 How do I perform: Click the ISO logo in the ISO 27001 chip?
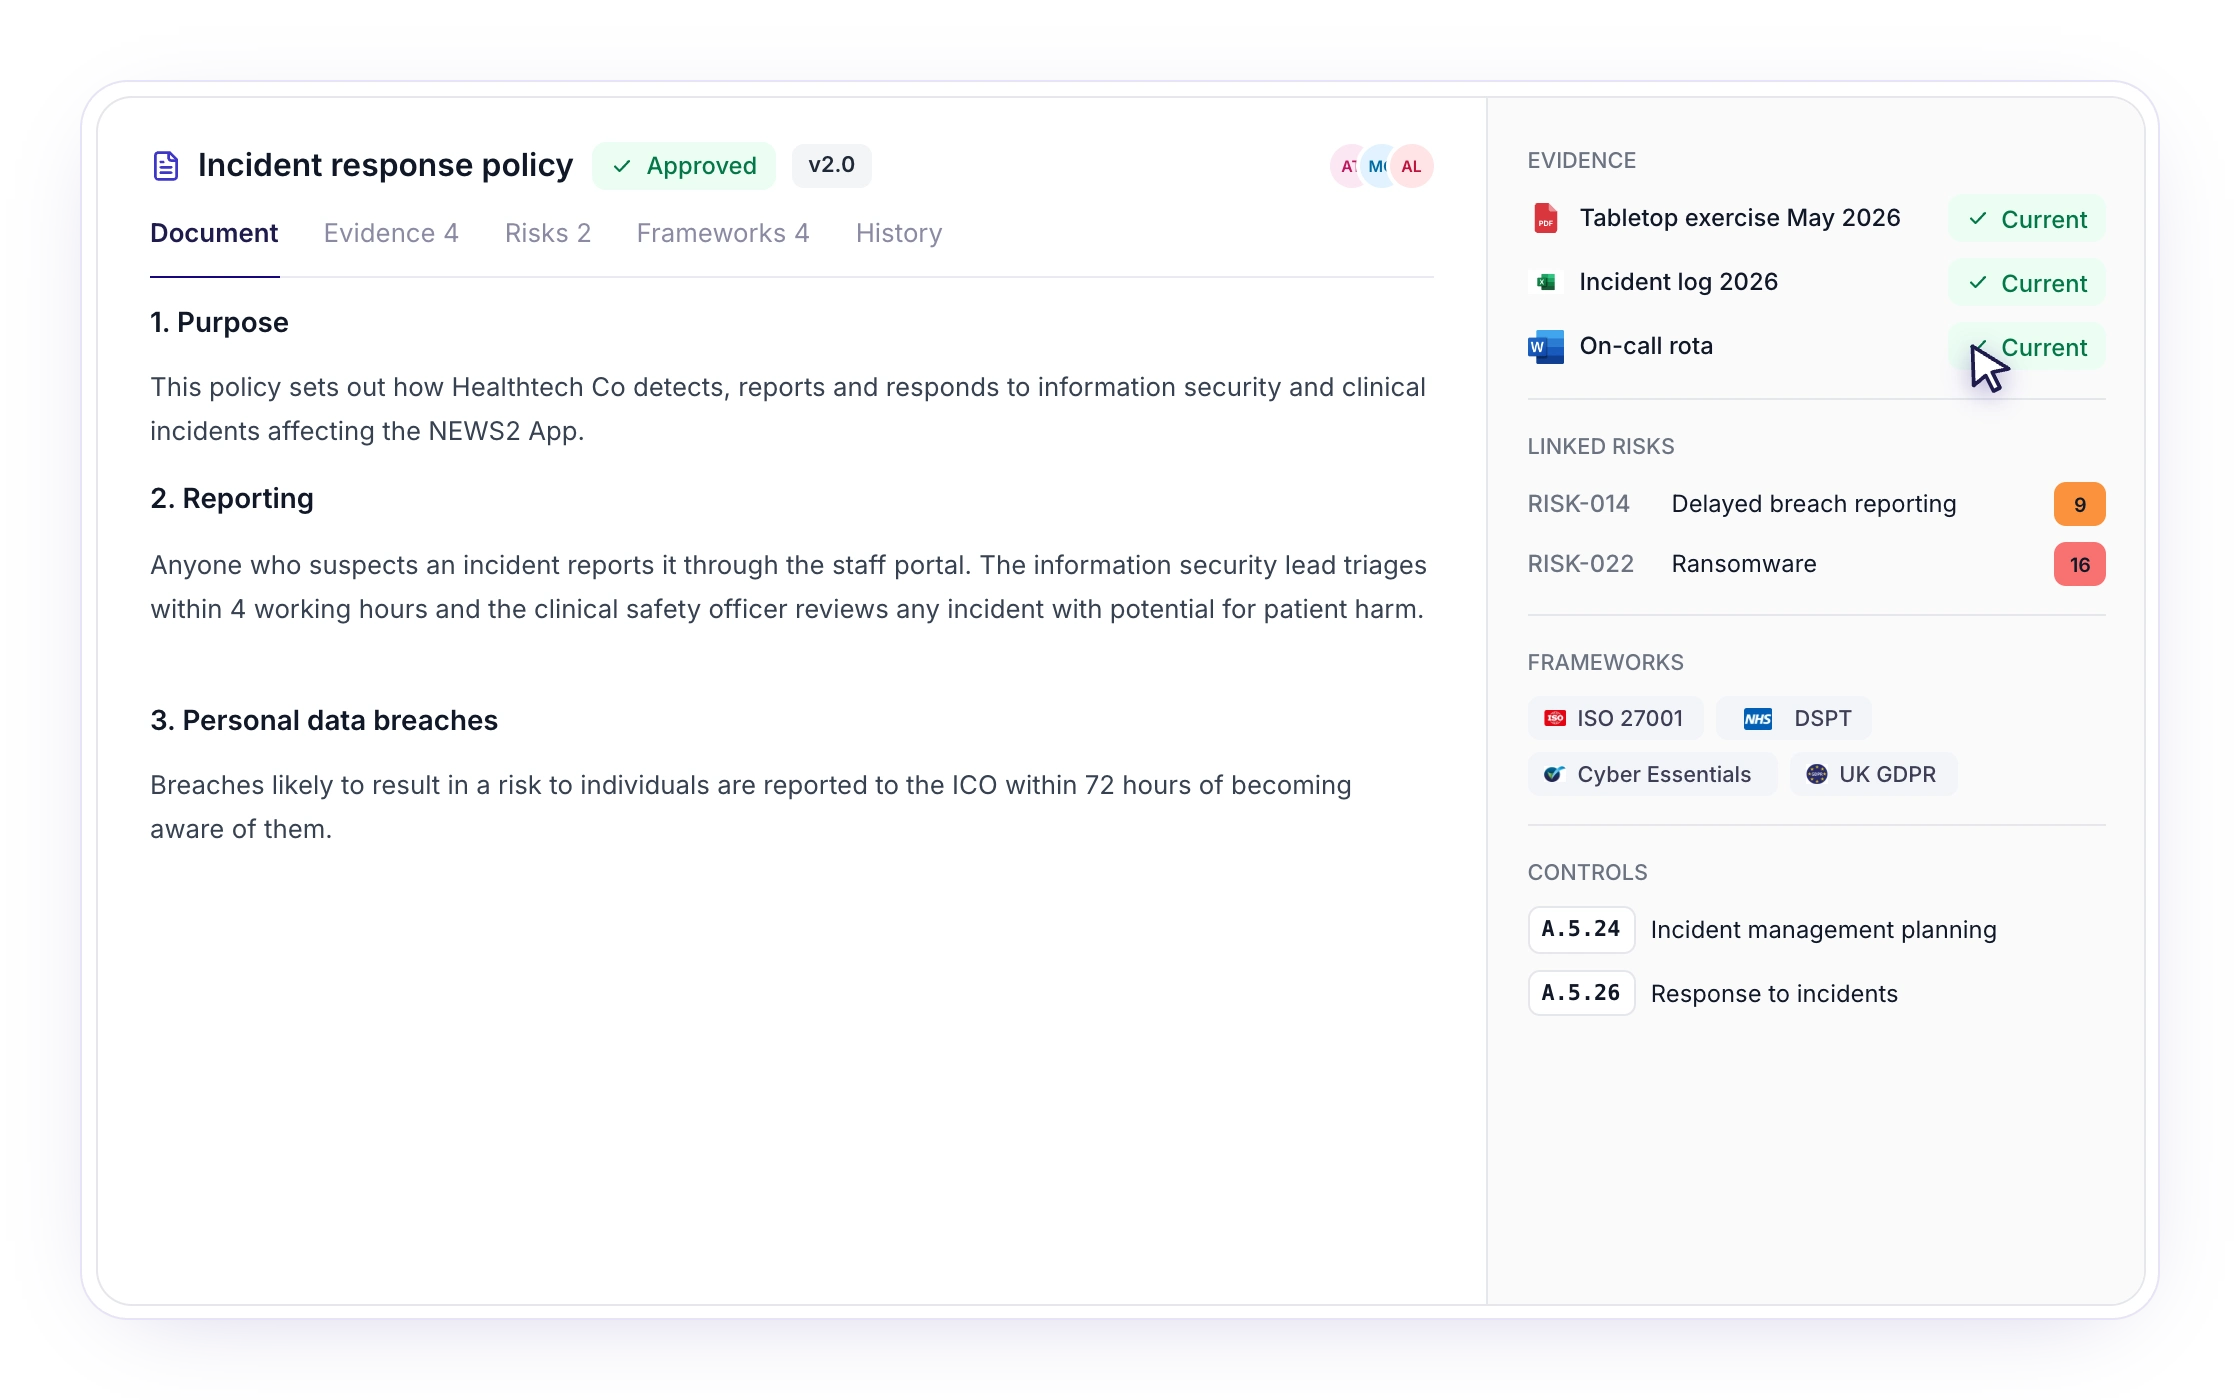(x=1554, y=718)
